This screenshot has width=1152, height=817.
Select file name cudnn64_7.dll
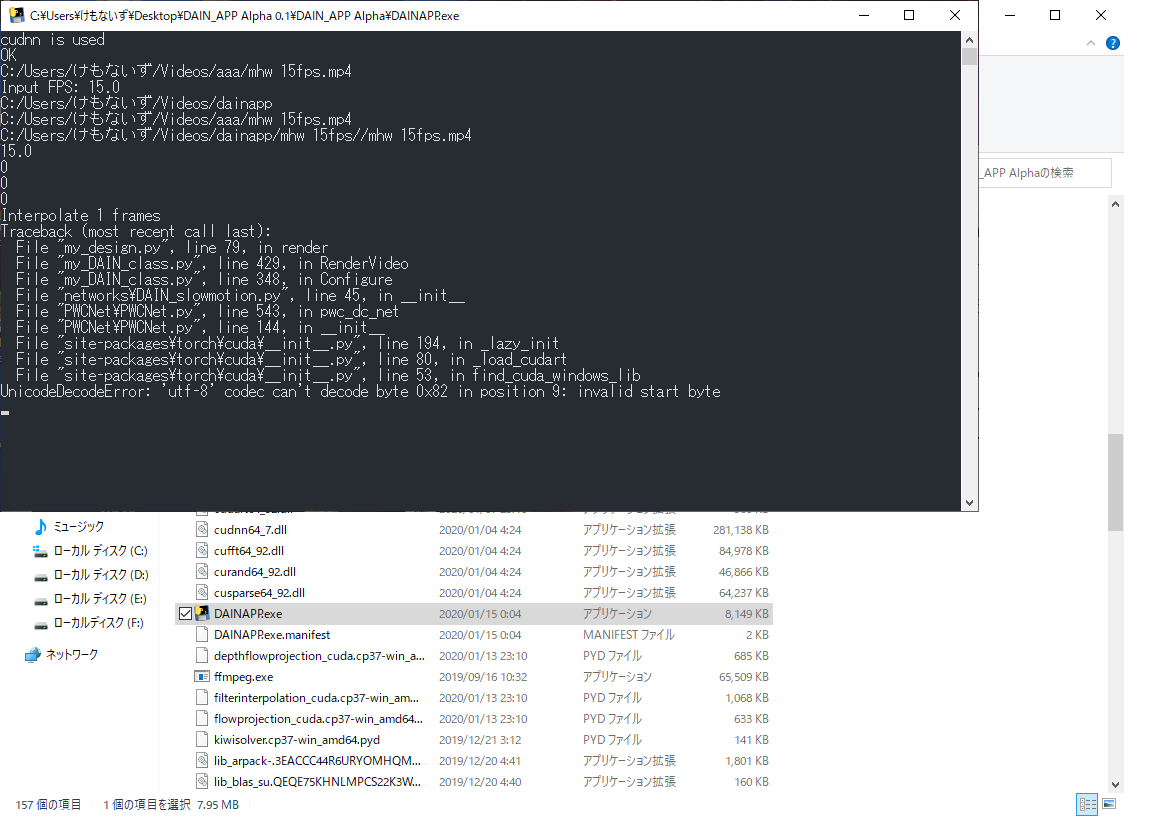coord(251,530)
